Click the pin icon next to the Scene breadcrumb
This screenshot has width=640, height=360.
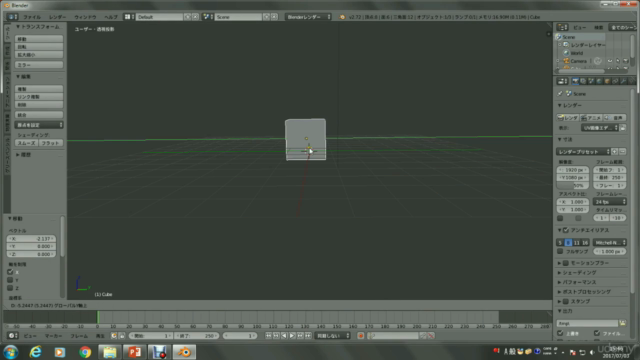[560, 93]
